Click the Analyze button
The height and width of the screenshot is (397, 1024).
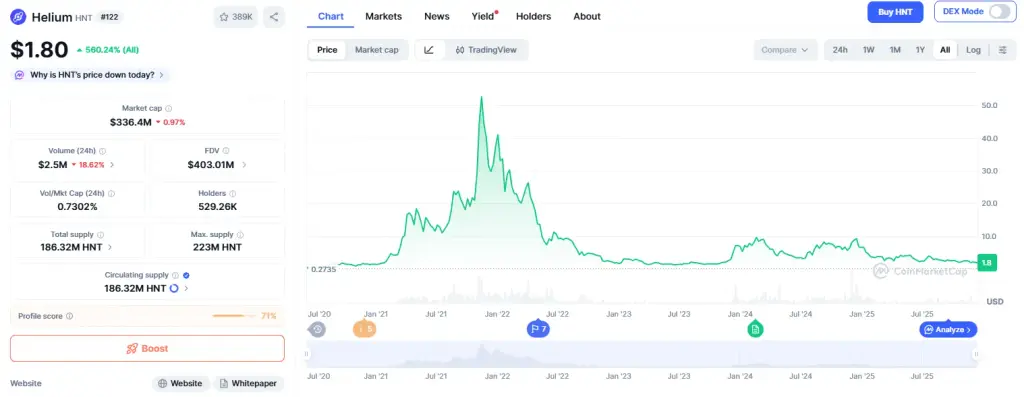(948, 330)
